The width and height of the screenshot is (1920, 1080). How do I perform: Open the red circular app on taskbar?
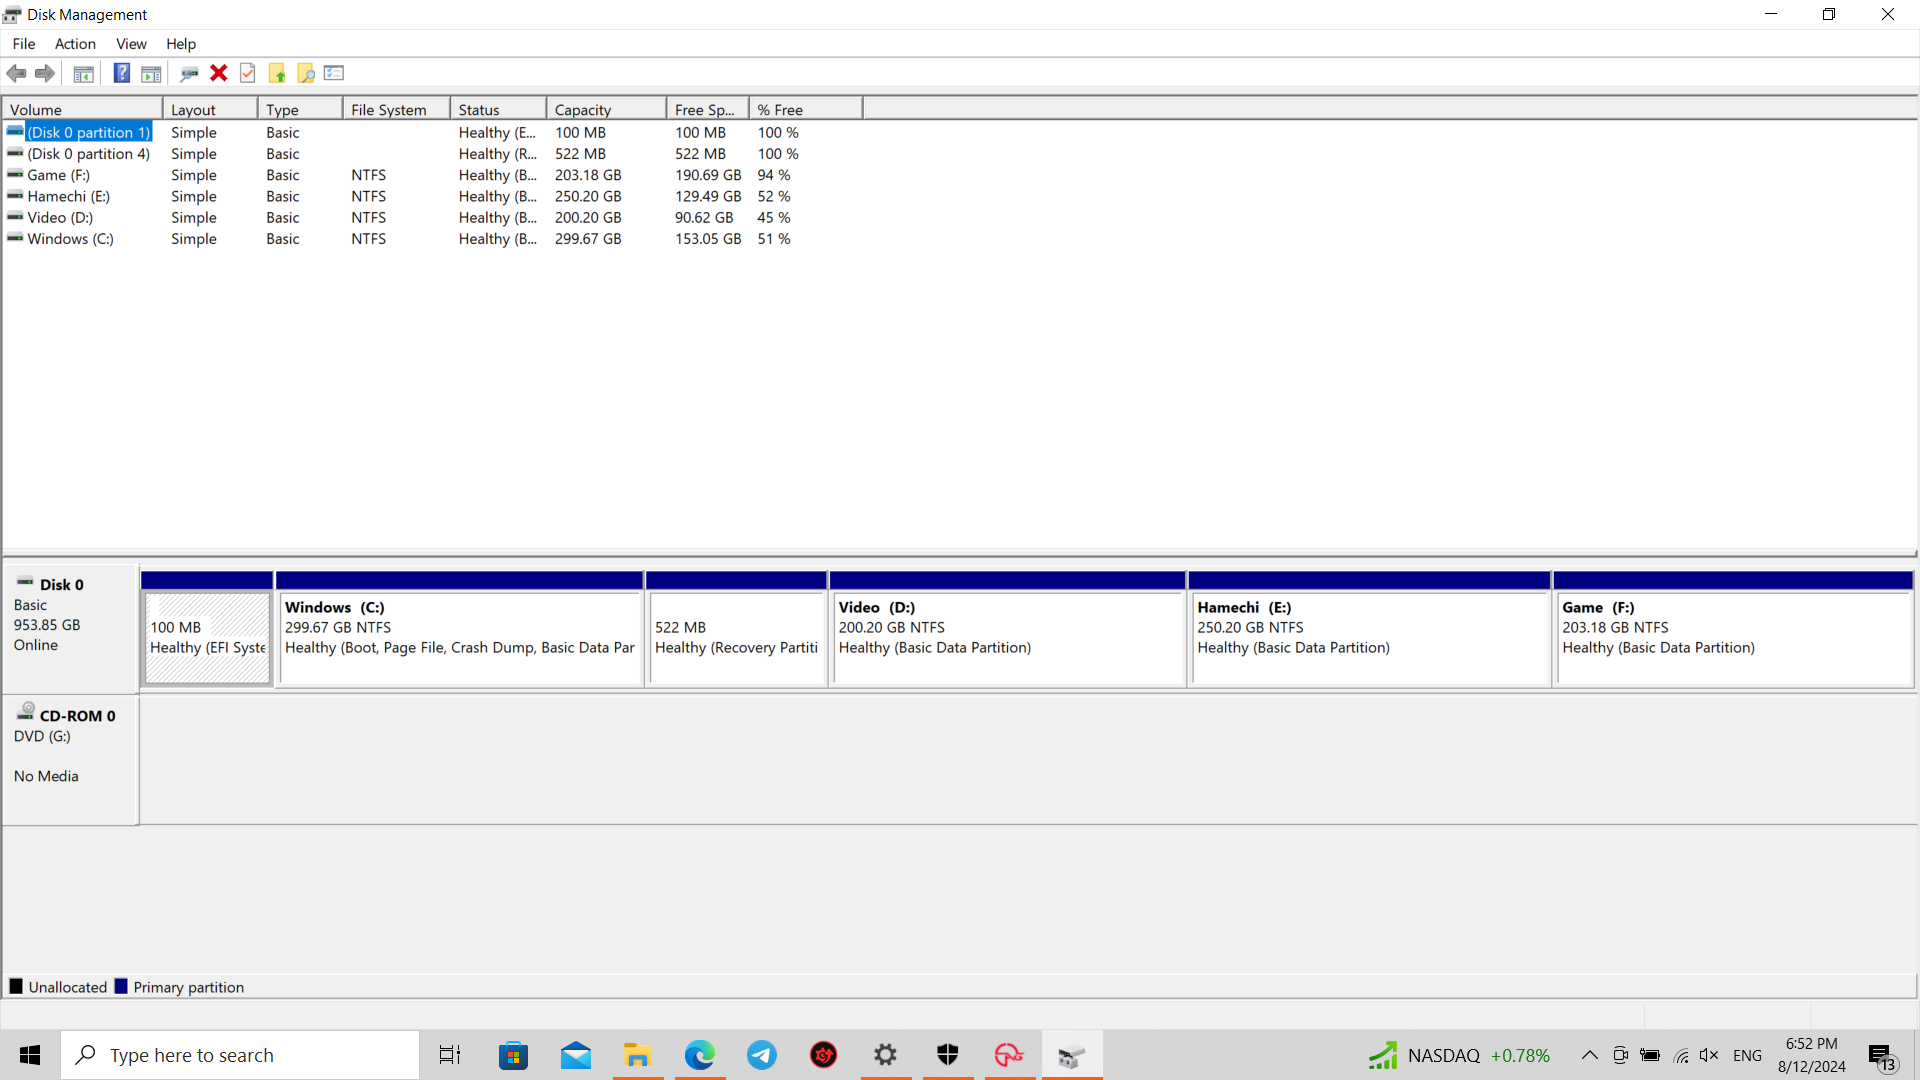point(824,1055)
